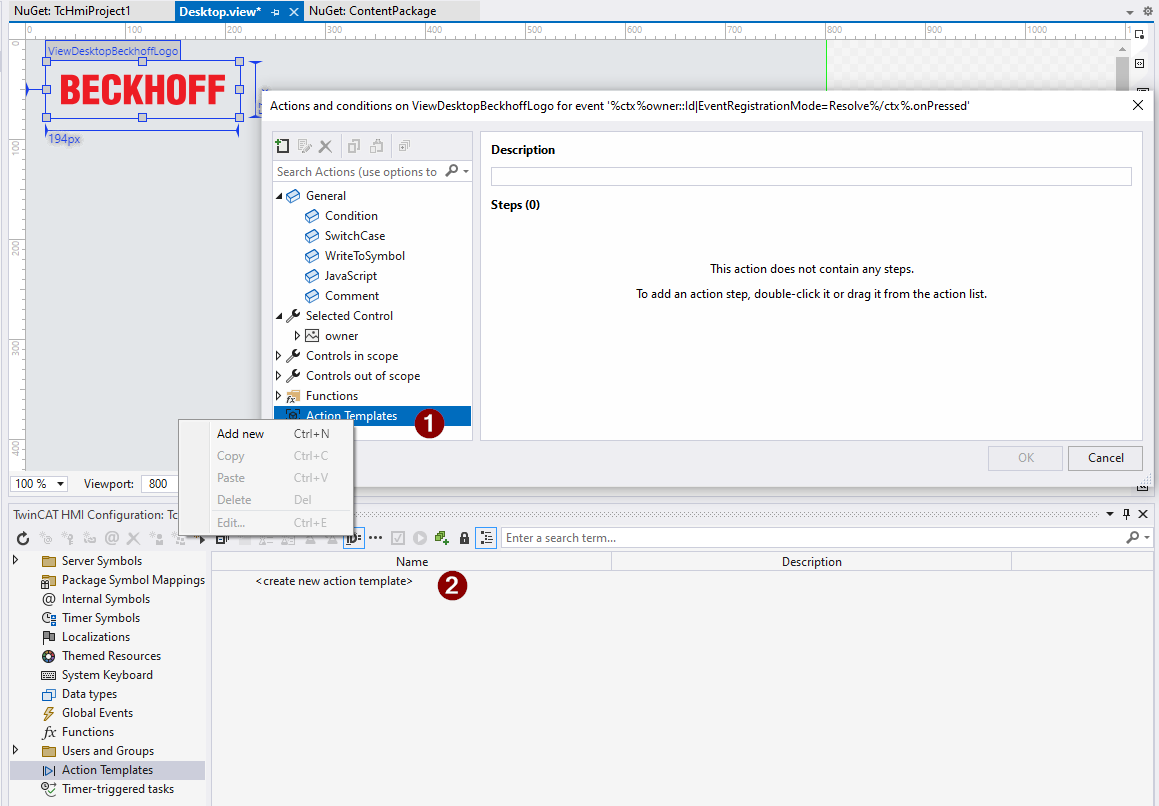Expand the Controls in scope tree node
This screenshot has height=806, width=1159.
pyautogui.click(x=279, y=355)
